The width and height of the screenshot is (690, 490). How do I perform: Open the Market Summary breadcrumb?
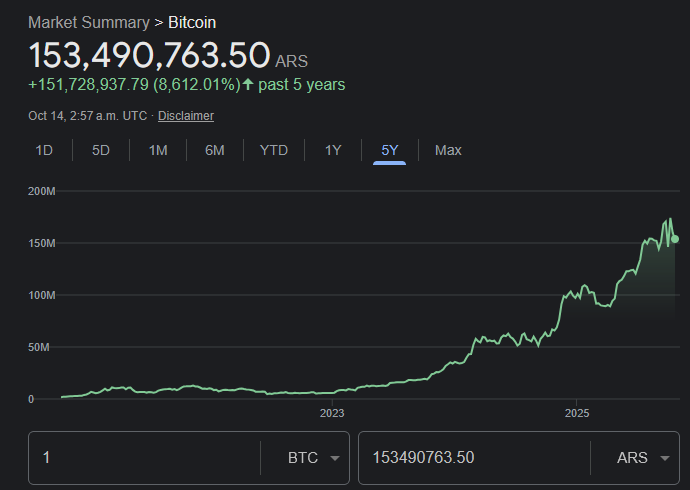point(89,22)
